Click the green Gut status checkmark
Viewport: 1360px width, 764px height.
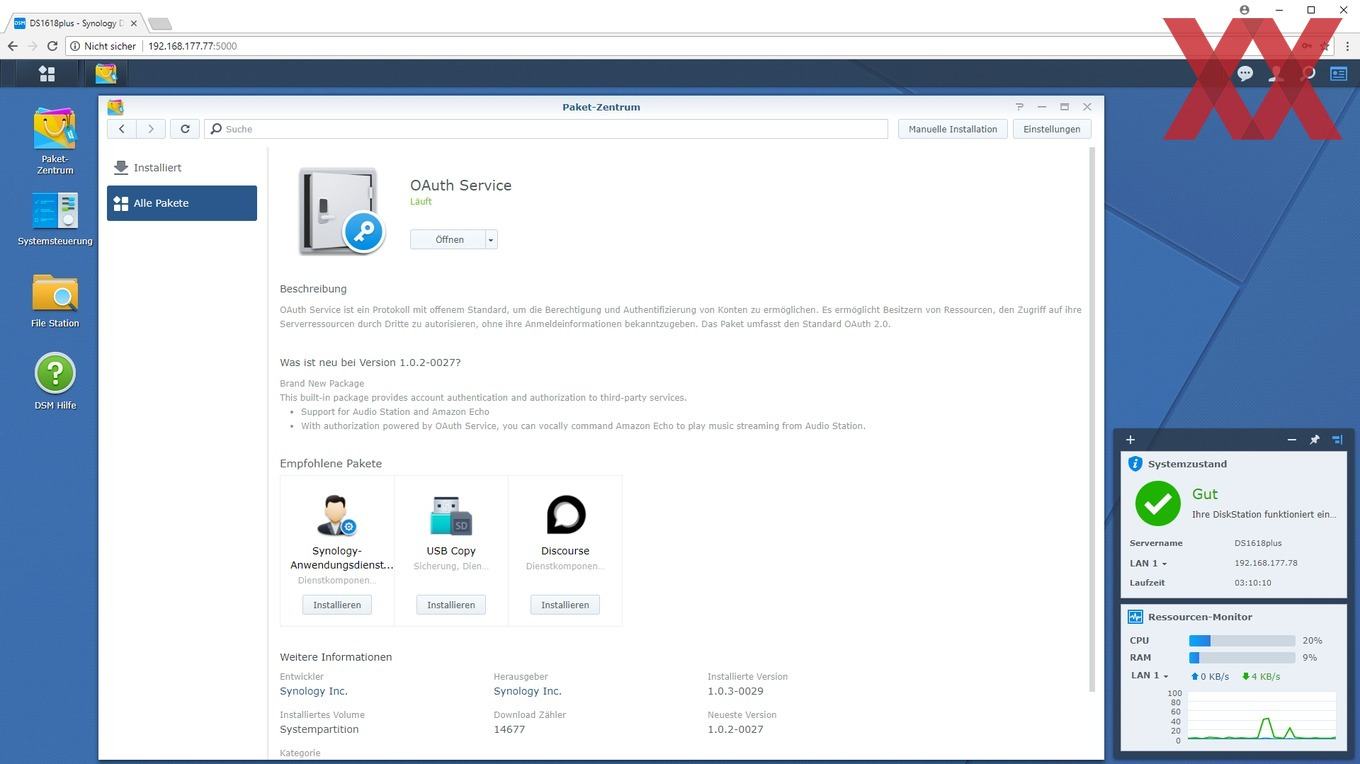pos(1158,503)
